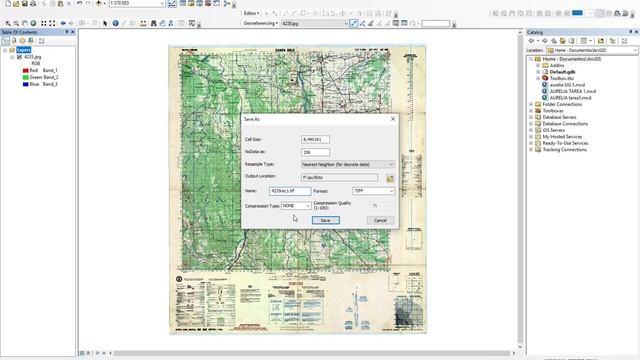Select the Pan hand tool
Image resolution: width=640 pixels, height=360 pixels.
click(25, 23)
